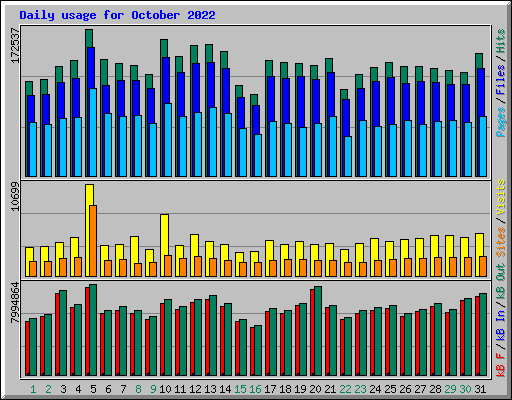Select day 24 on the x-axis
The width and height of the screenshot is (512, 400).
[x=375, y=389]
